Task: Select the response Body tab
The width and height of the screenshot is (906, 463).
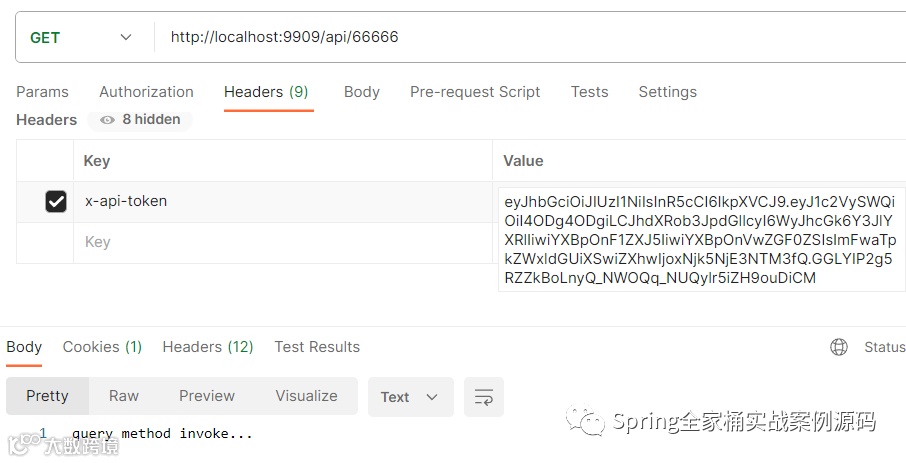Action: click(x=24, y=347)
